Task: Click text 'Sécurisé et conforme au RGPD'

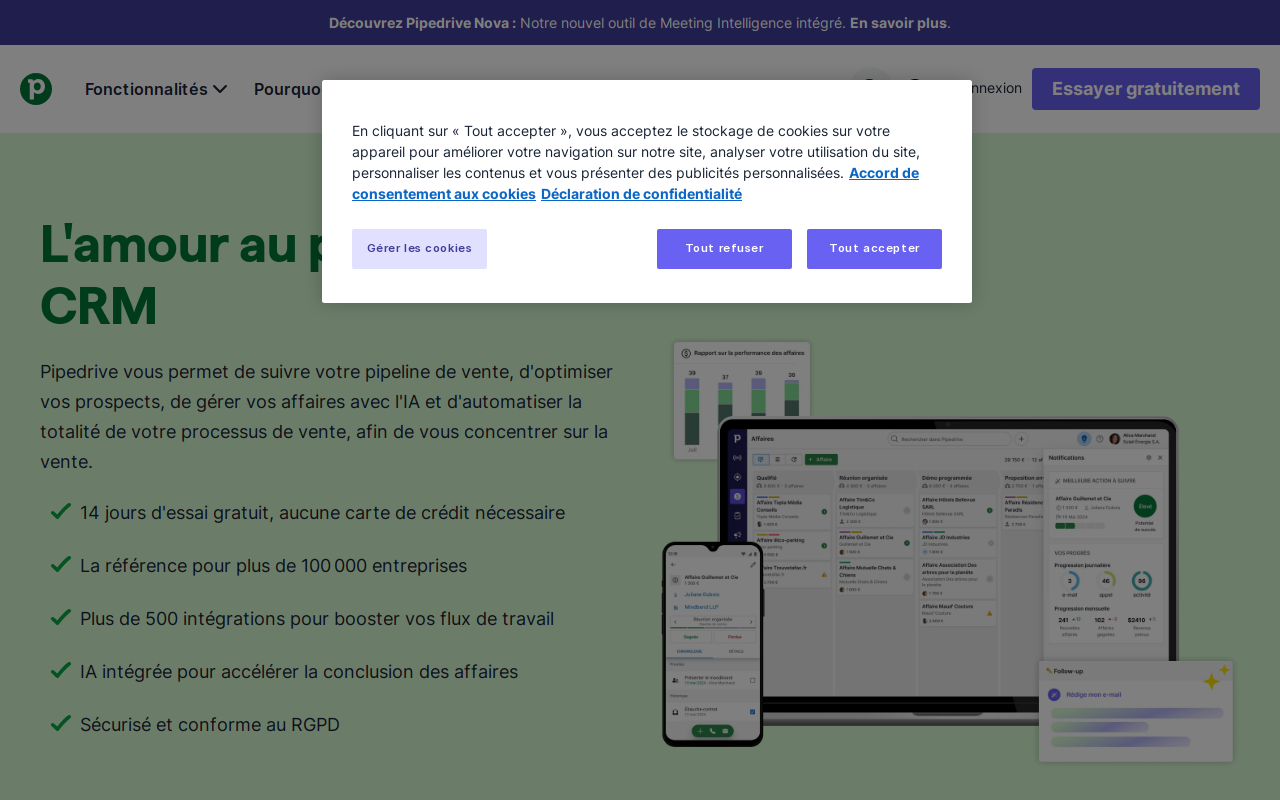Action: (x=210, y=725)
